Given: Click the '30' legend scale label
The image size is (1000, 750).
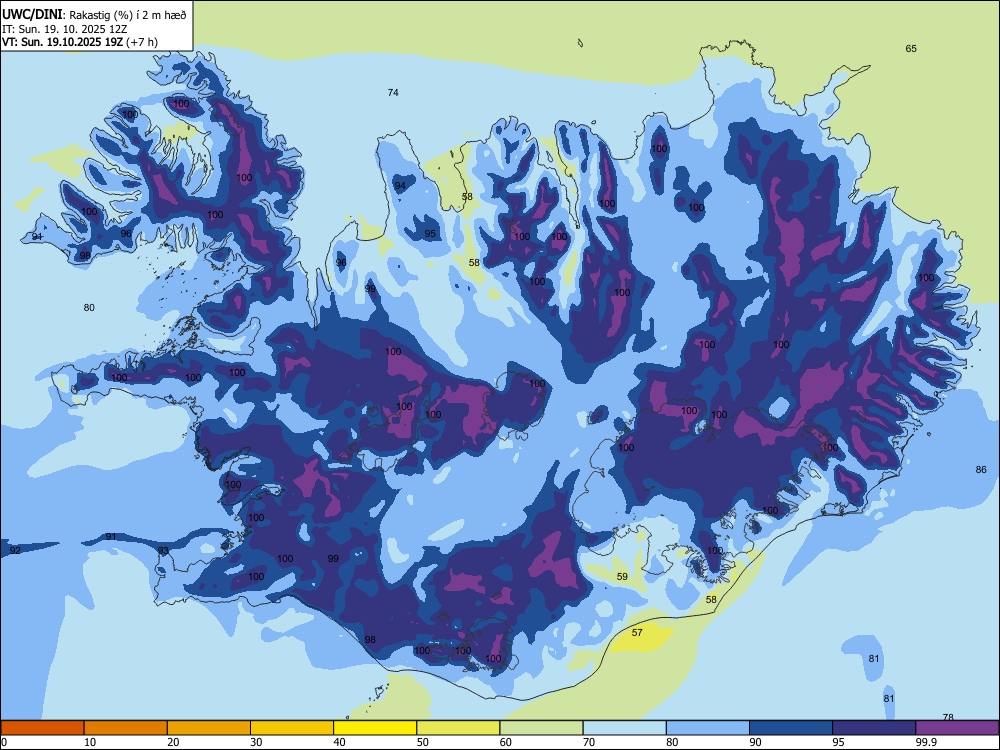Looking at the screenshot, I should (x=256, y=742).
